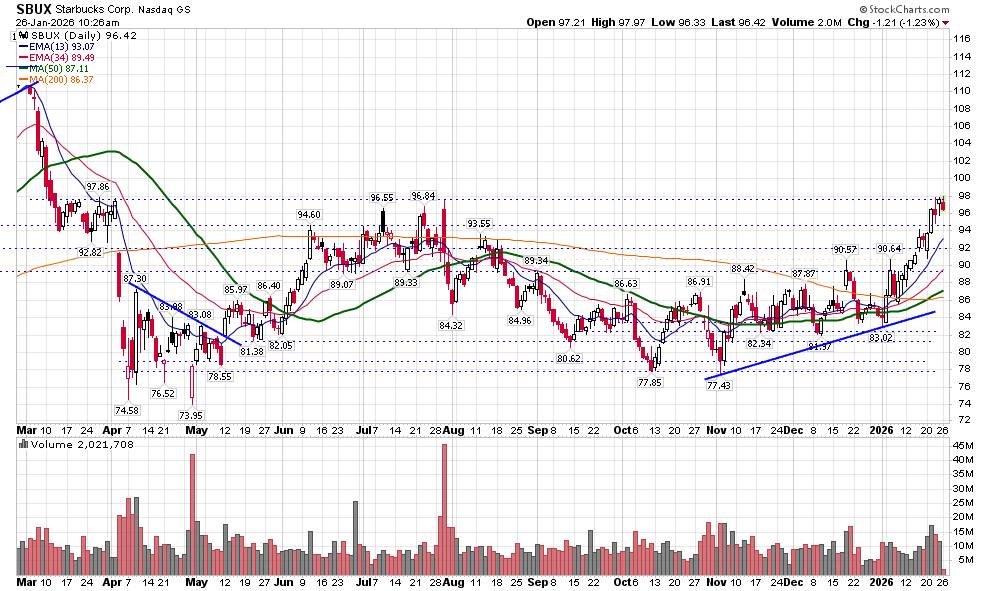Click the red down-arrow next to Chg

(x=945, y=22)
